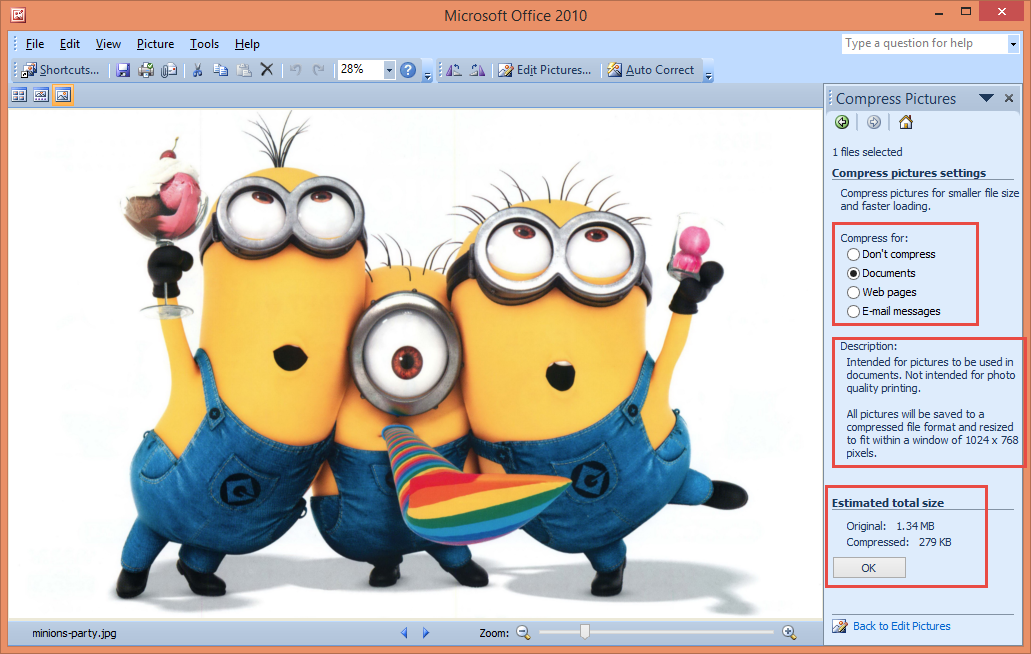Click the Delete X icon in the toolbar

pos(267,70)
